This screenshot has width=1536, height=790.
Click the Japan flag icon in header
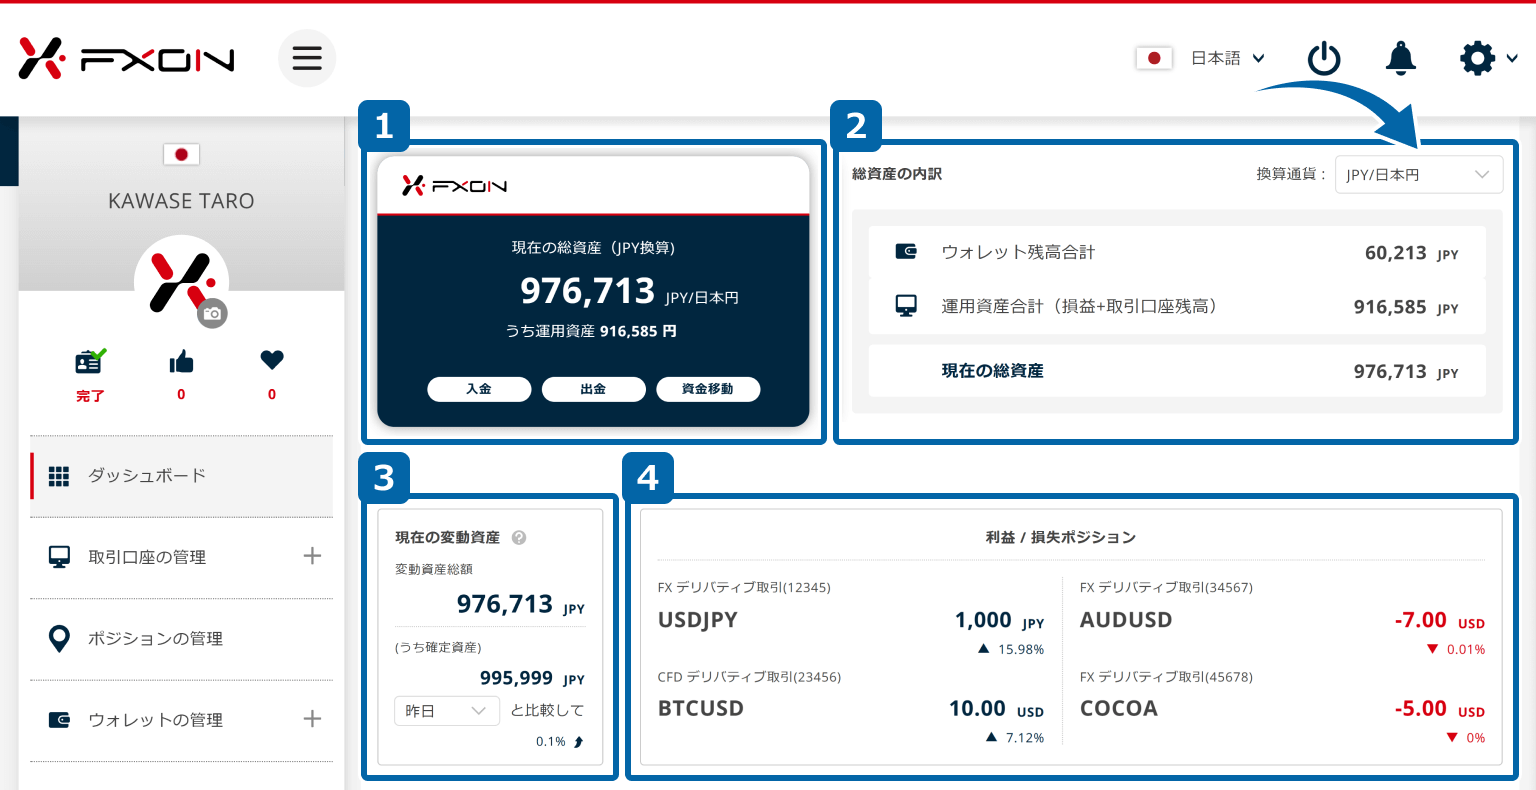(x=1154, y=58)
